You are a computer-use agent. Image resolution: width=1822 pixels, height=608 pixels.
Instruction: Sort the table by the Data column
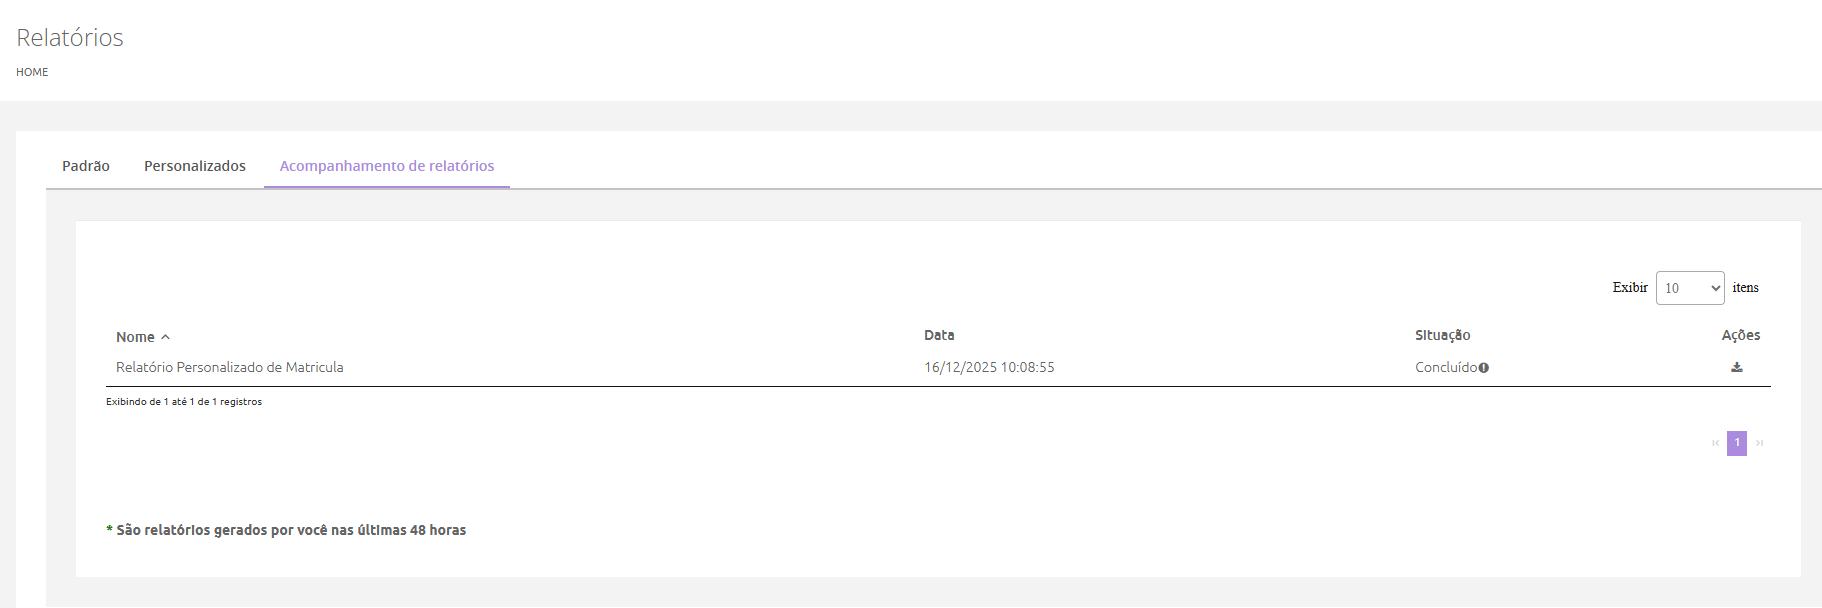point(939,335)
